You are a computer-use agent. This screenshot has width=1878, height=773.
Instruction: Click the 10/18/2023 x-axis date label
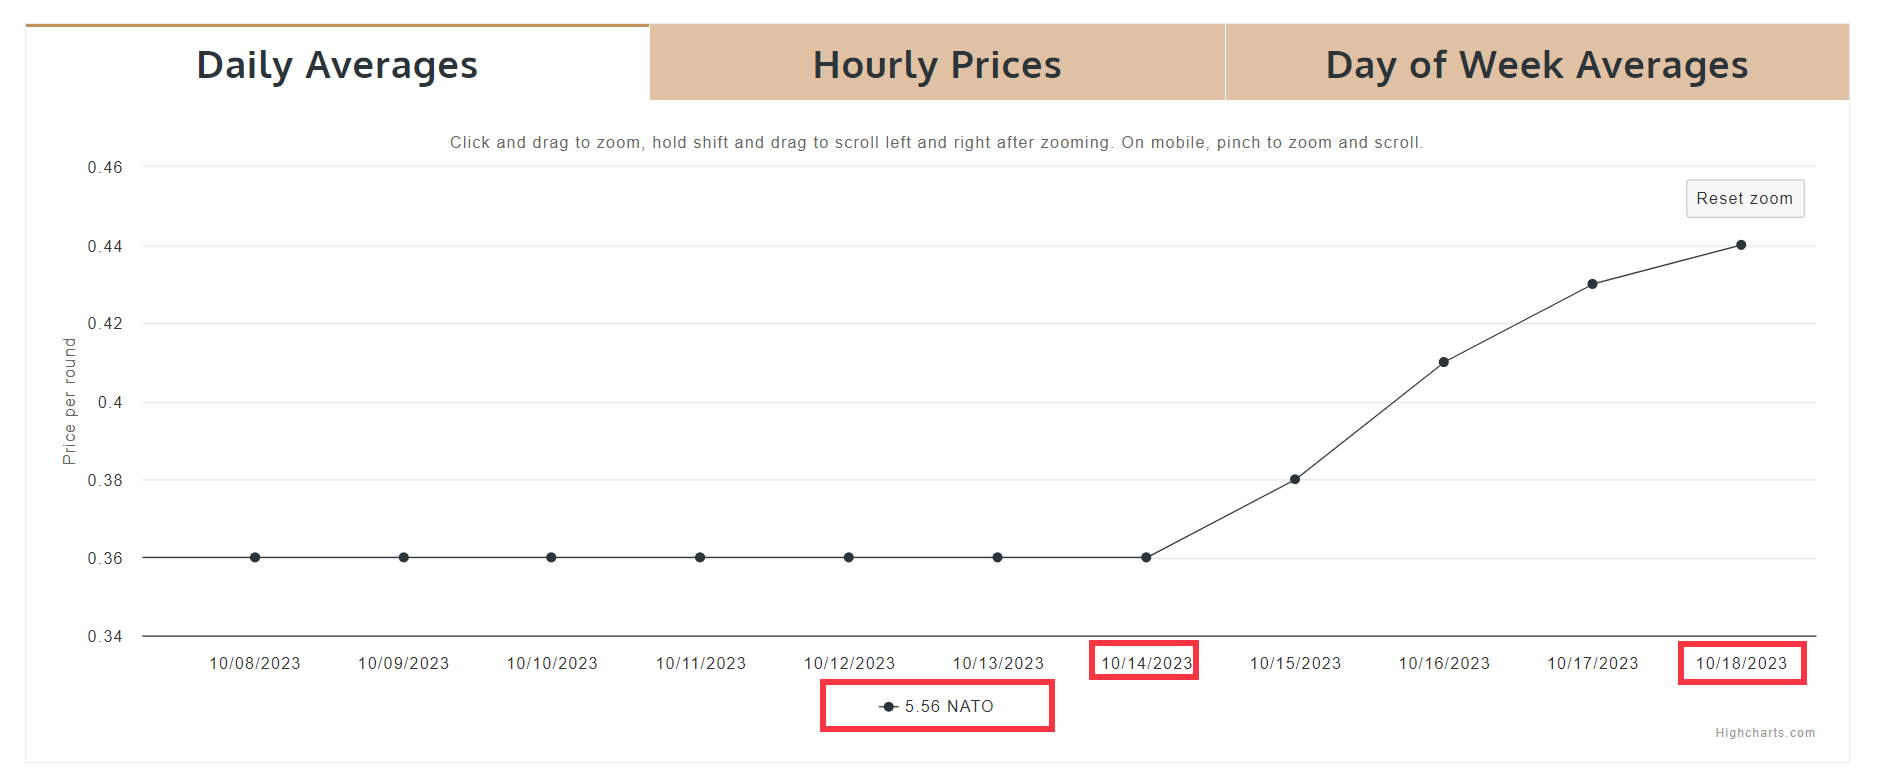(1741, 663)
